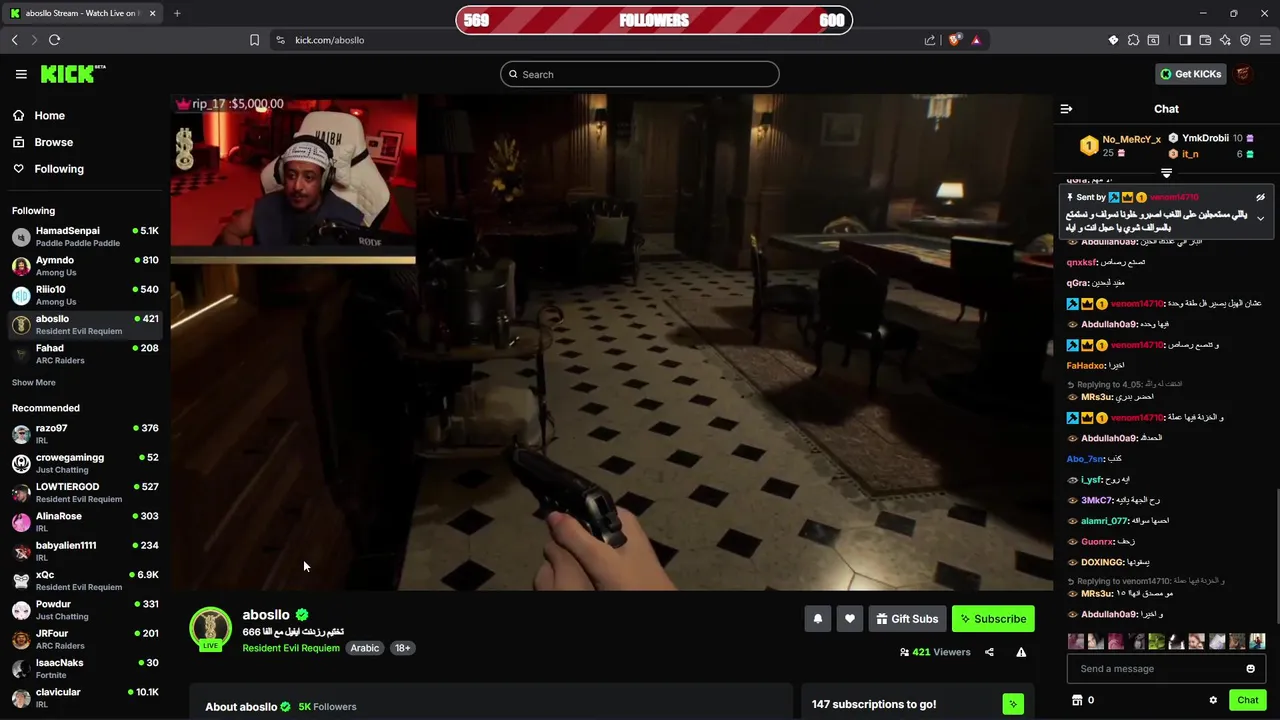Show more followed channels
The image size is (1280, 720).
click(34, 383)
